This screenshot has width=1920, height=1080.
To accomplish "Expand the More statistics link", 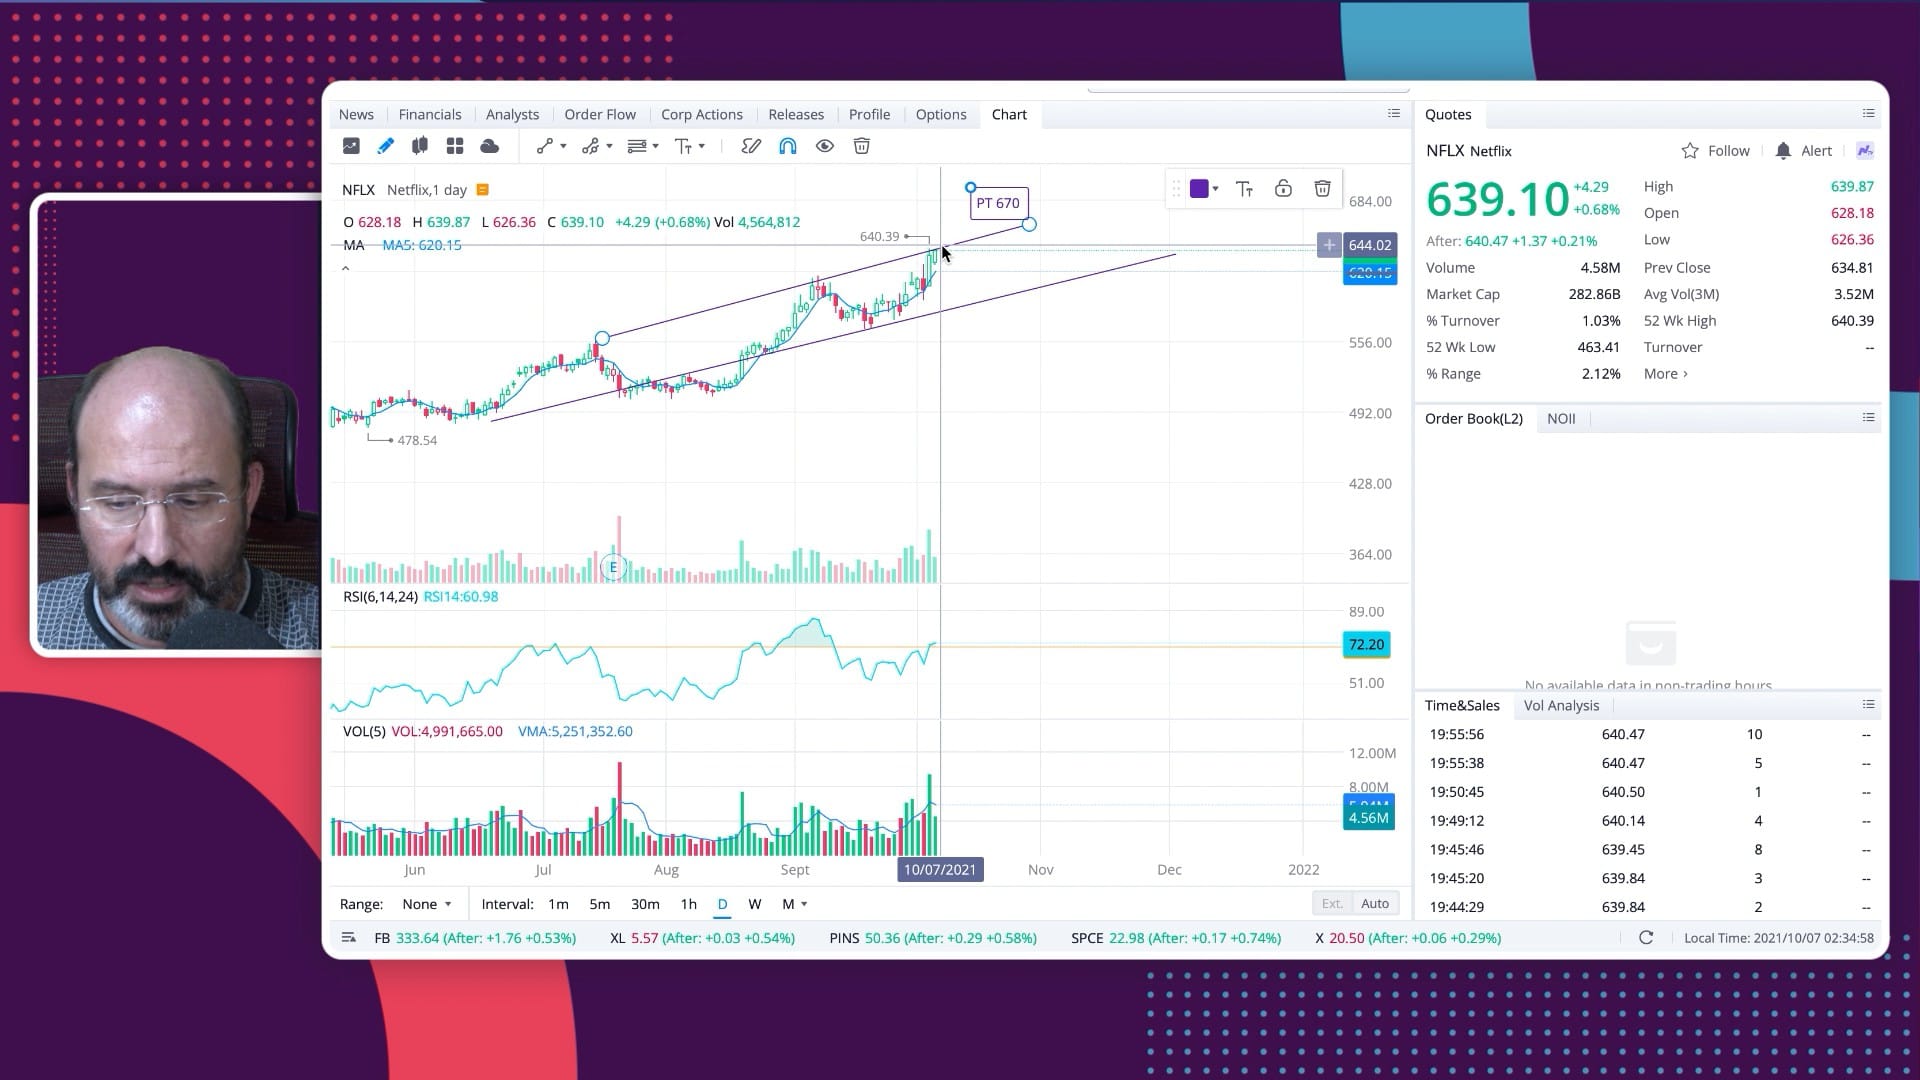I will [1664, 373].
